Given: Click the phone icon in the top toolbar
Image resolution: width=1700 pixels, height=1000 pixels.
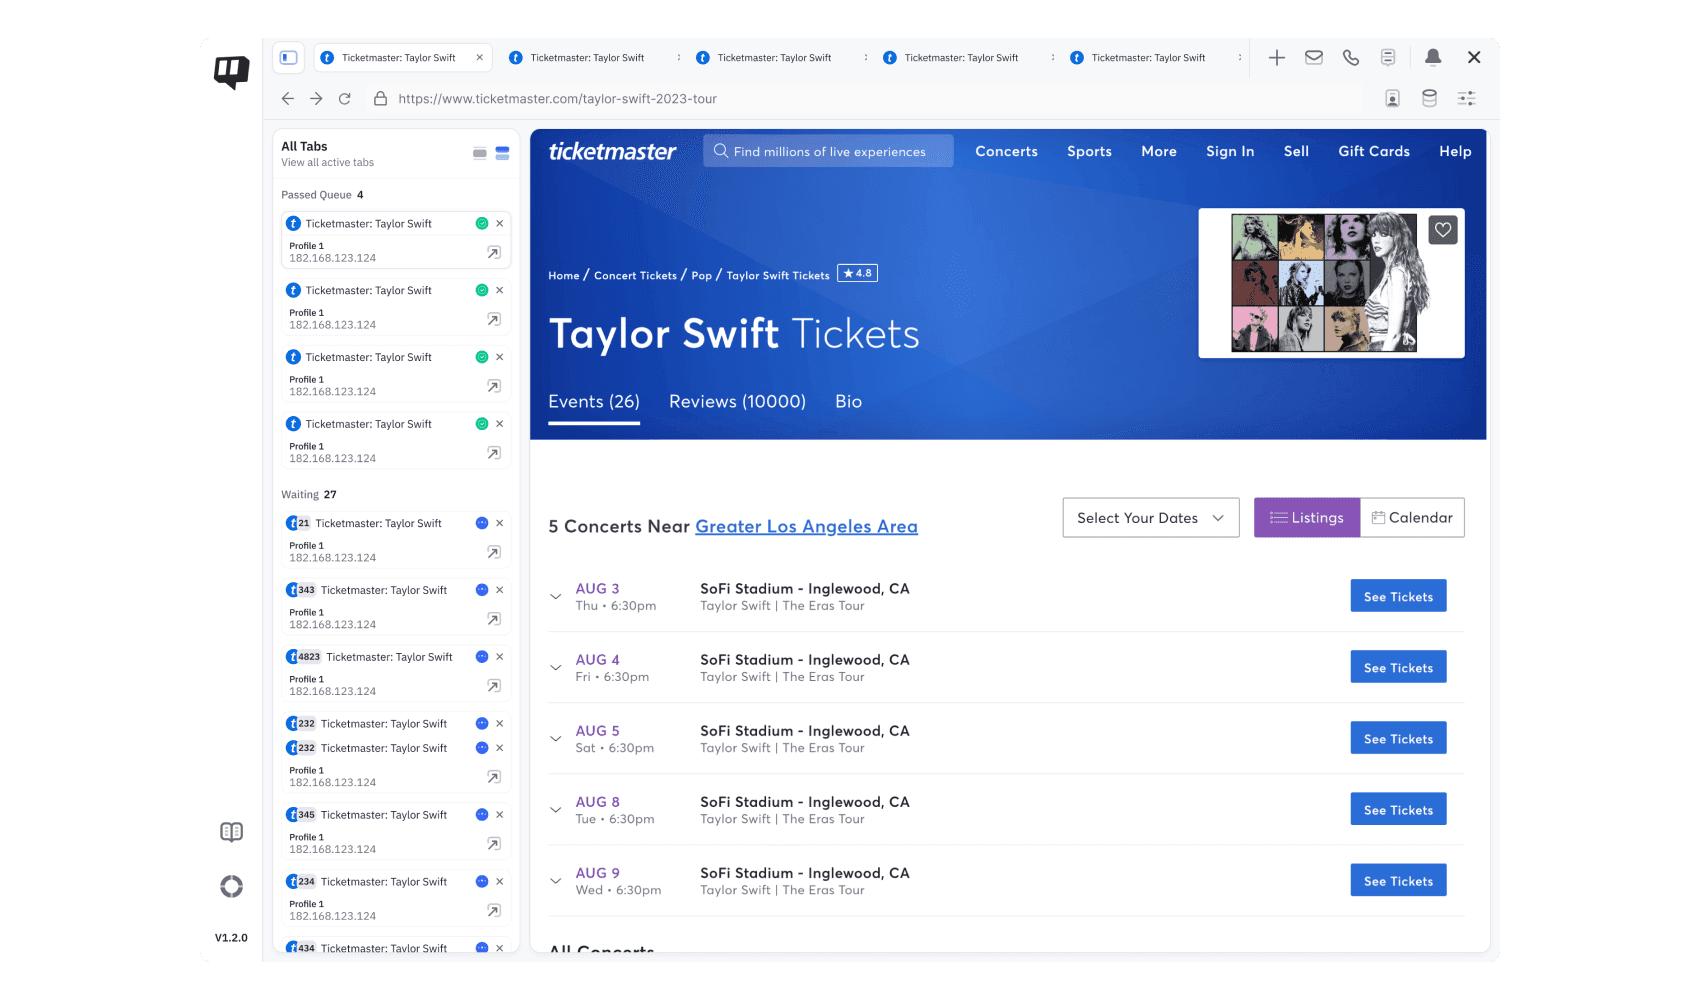Looking at the screenshot, I should [1351, 58].
